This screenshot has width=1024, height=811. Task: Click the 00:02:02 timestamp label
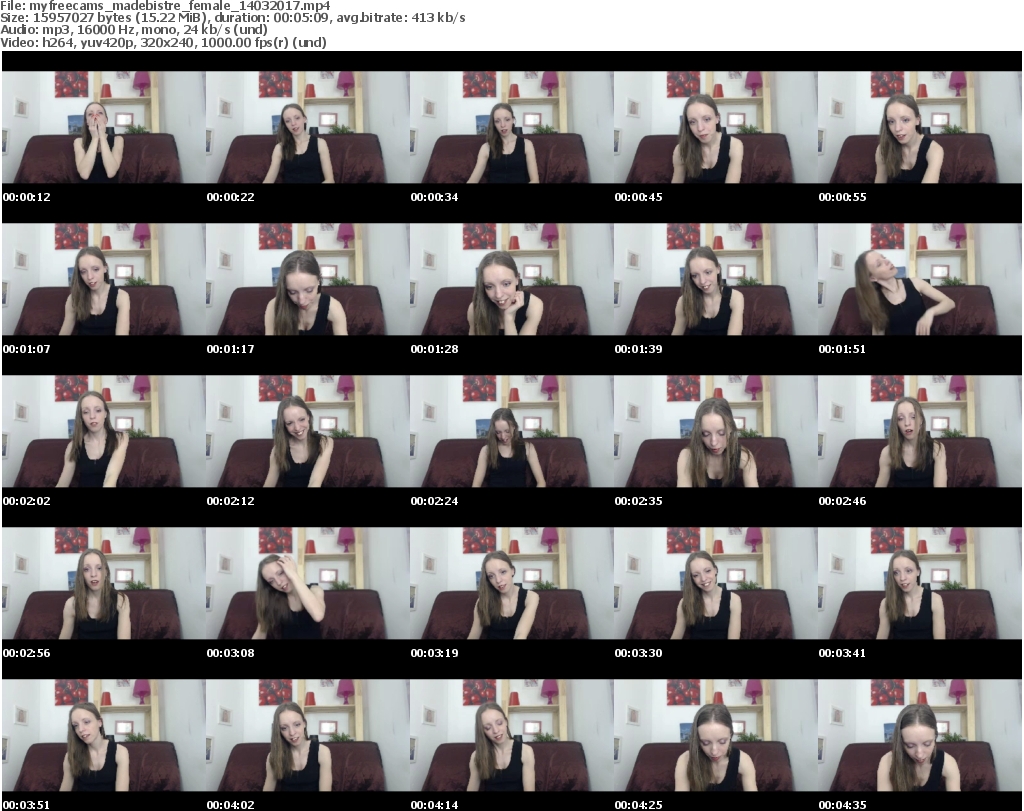coord(27,501)
